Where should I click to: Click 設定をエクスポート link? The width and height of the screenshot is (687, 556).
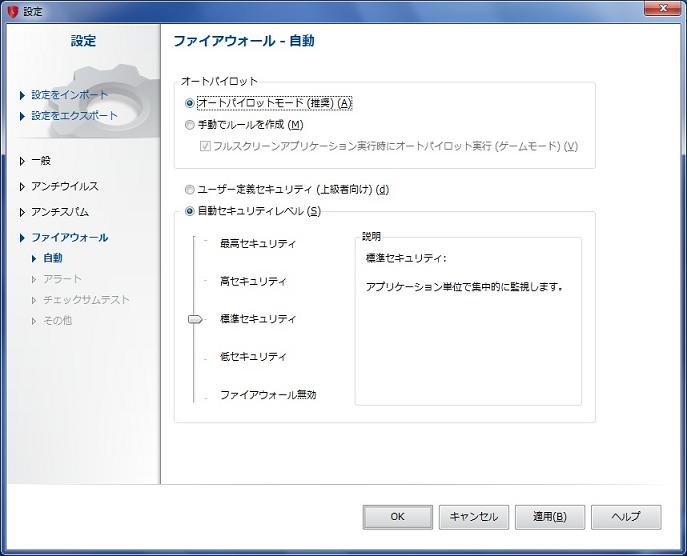[x=74, y=116]
